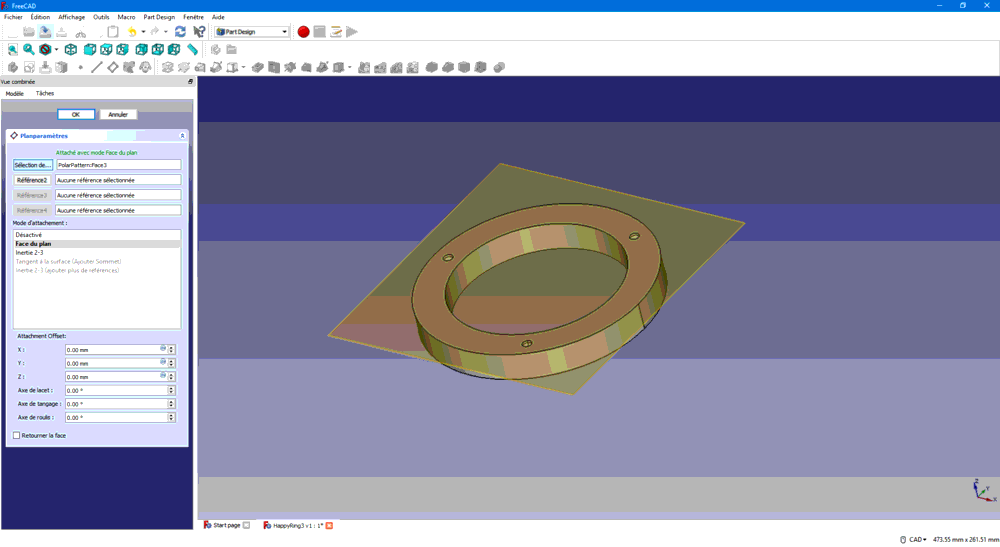
Task: Click the red Record macro button
Action: point(304,31)
